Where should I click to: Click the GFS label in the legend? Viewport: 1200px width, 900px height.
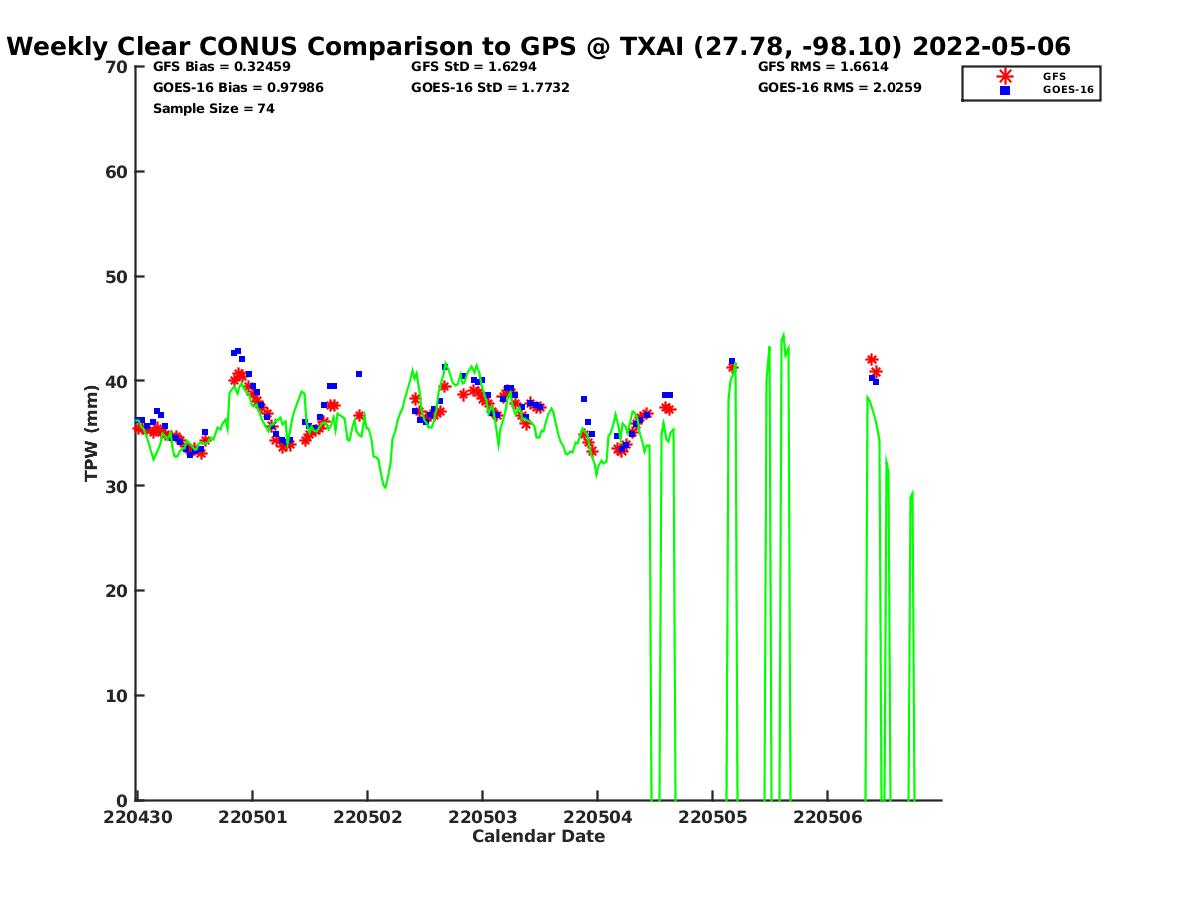1054,76
